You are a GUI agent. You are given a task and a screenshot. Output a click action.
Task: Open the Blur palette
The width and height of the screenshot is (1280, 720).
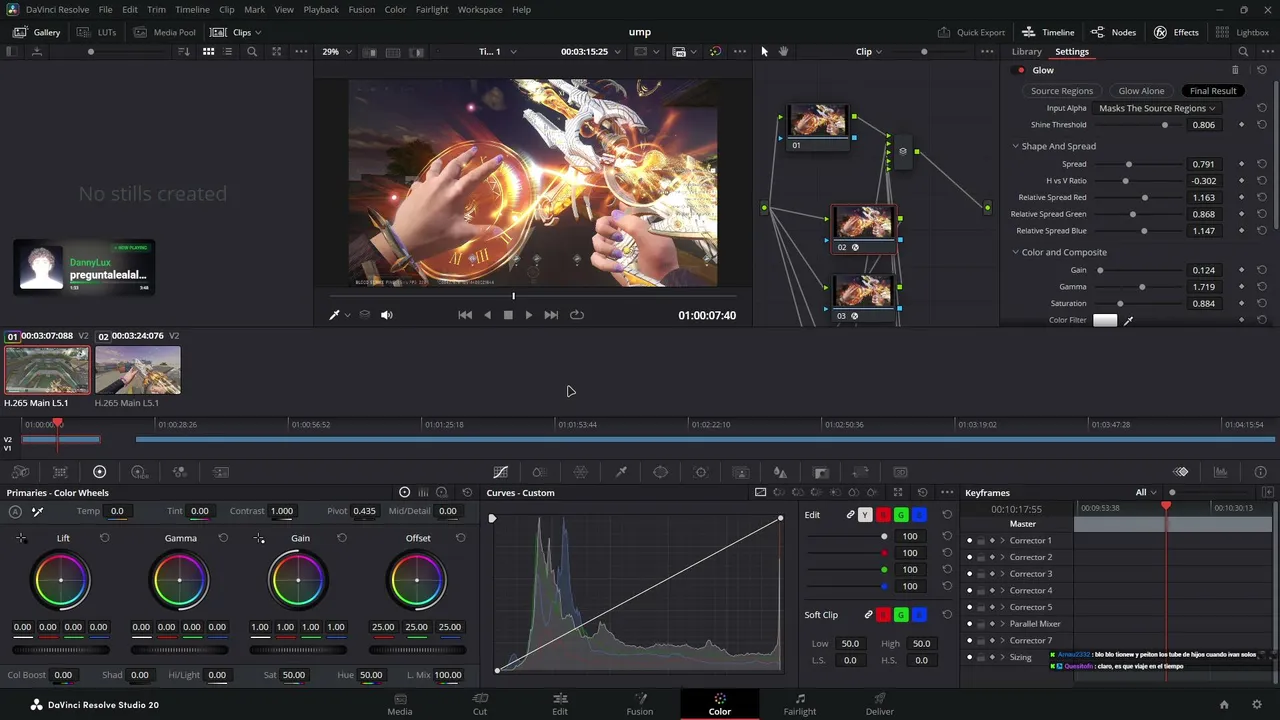click(x=780, y=472)
